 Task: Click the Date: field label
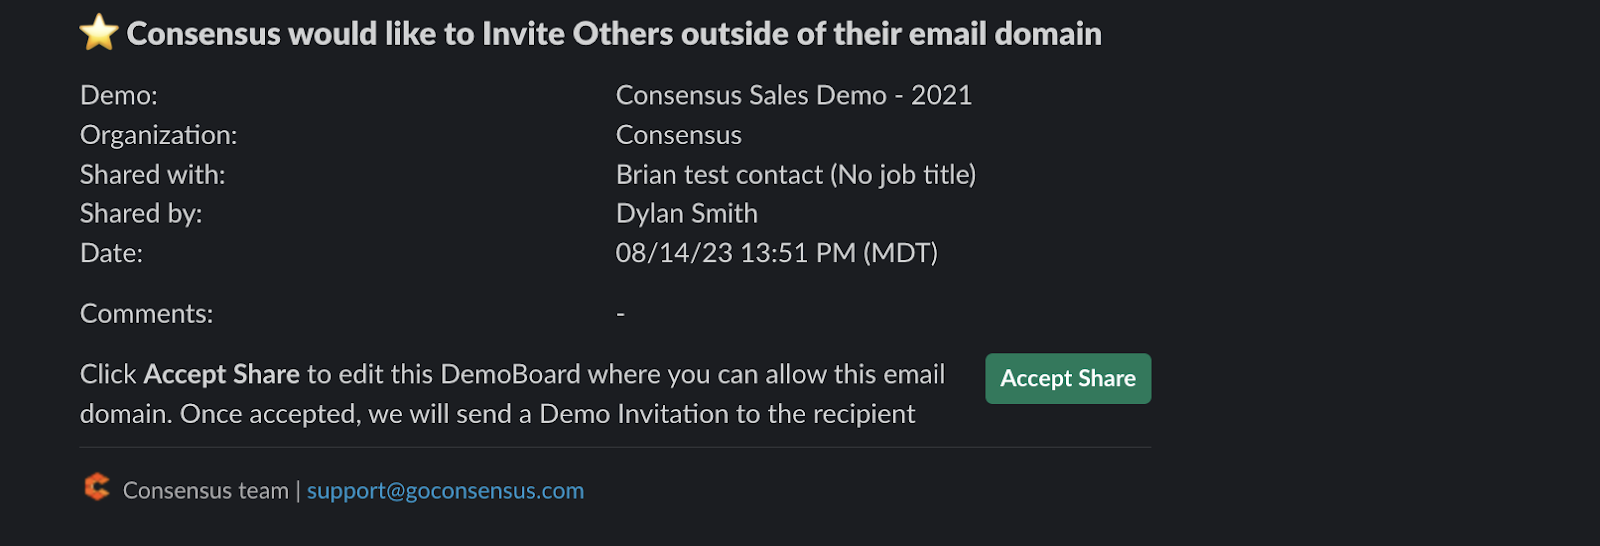click(x=111, y=253)
